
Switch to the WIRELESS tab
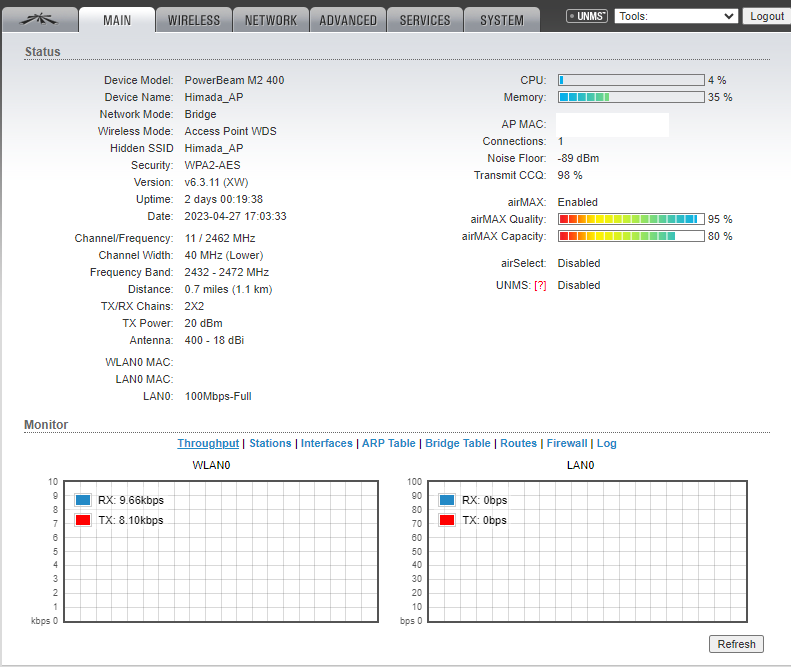tap(194, 20)
